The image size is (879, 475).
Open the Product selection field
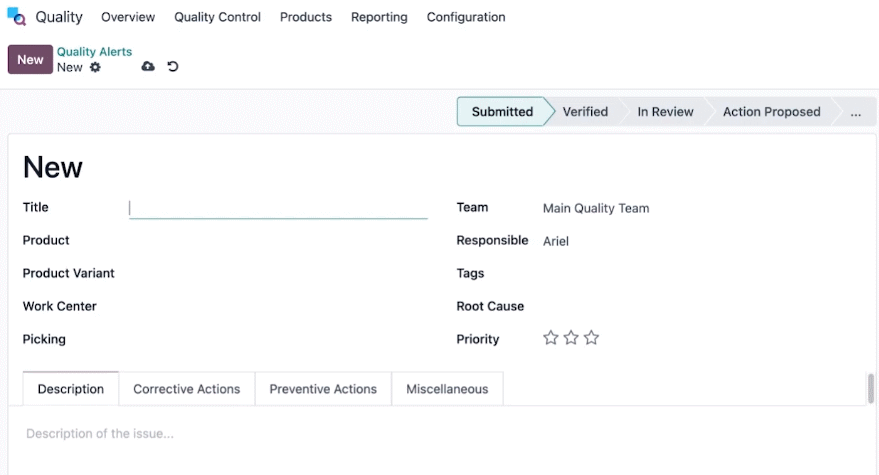click(x=278, y=241)
